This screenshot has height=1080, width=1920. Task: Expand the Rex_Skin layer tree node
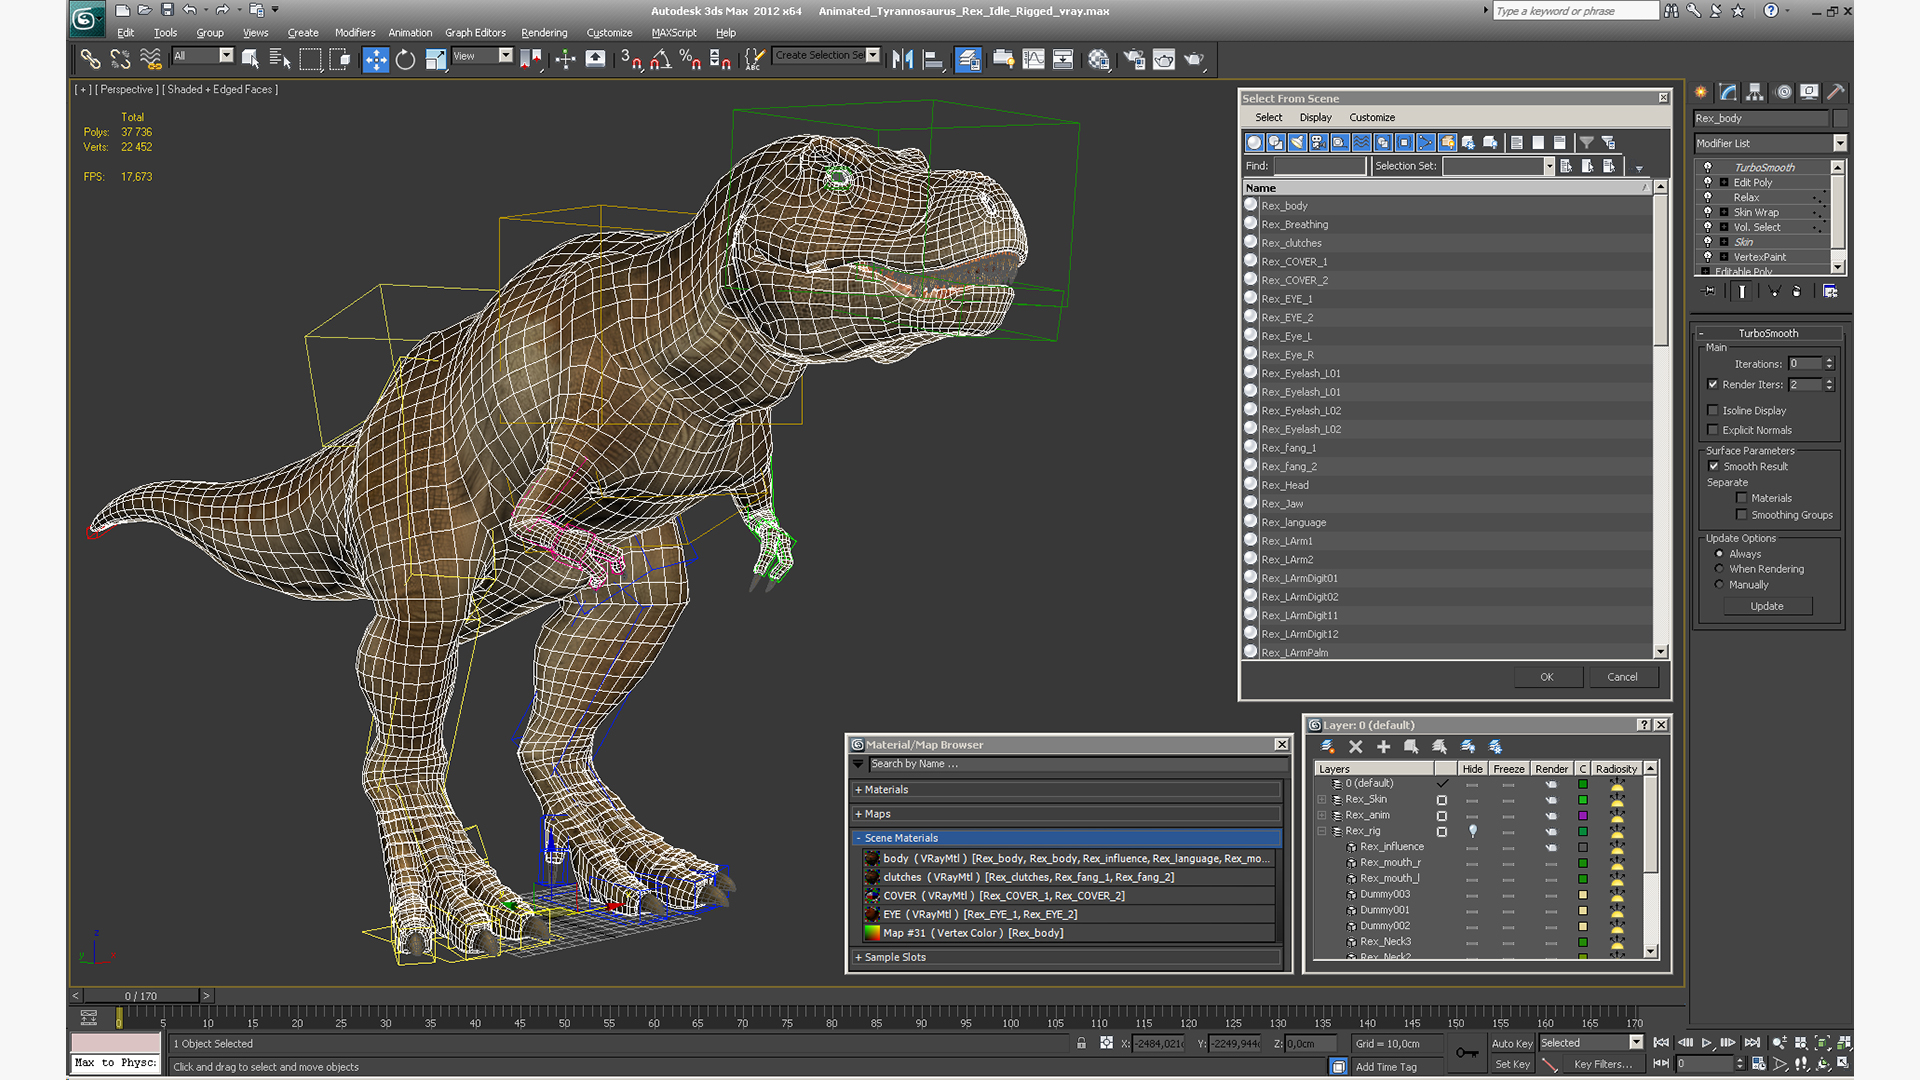(1322, 800)
